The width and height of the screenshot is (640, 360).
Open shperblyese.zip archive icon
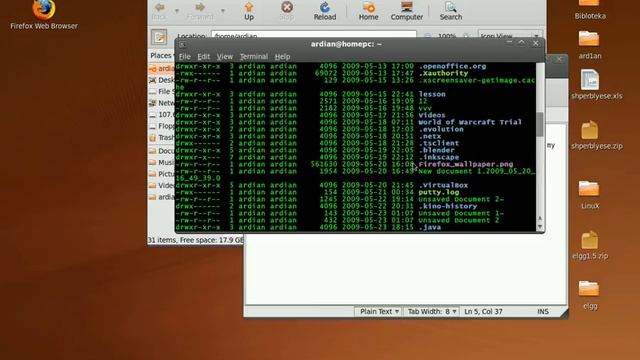pos(596,136)
